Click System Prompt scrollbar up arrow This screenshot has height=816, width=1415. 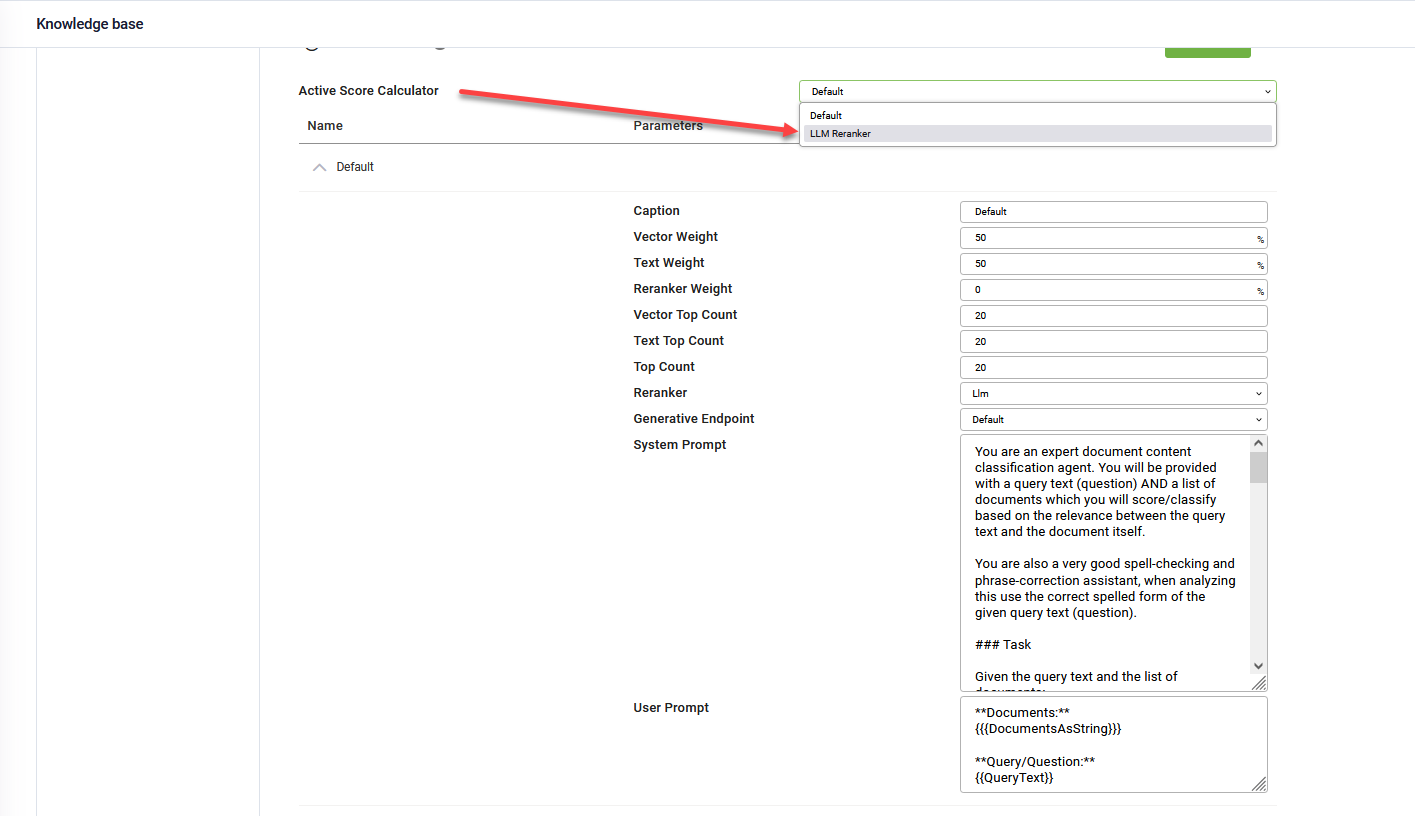coord(1258,443)
